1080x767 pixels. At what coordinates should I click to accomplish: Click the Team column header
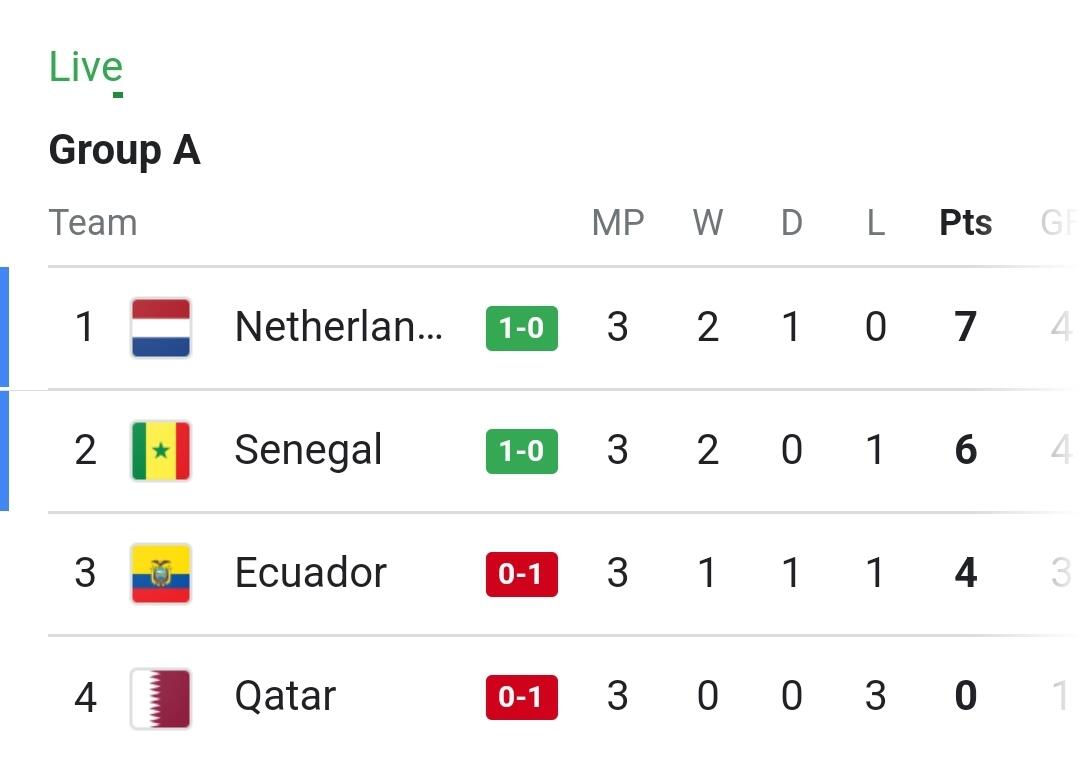tap(93, 222)
